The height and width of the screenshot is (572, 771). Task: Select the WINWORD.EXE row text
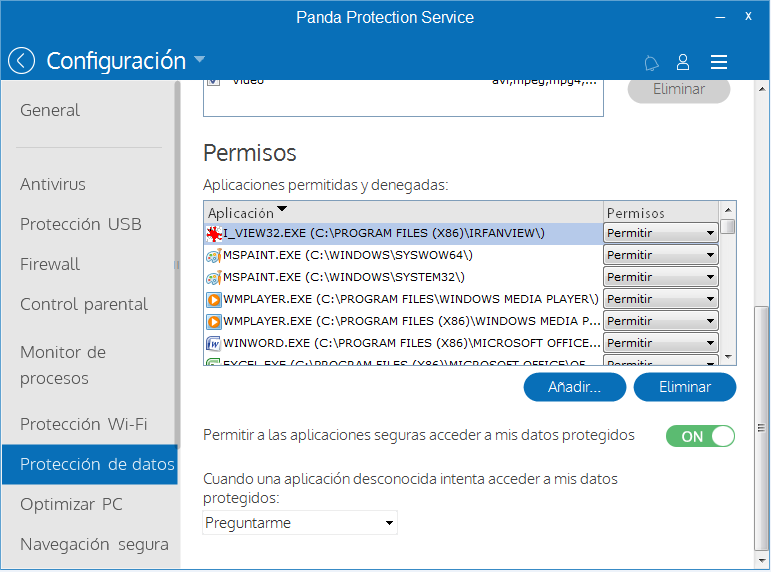click(412, 343)
